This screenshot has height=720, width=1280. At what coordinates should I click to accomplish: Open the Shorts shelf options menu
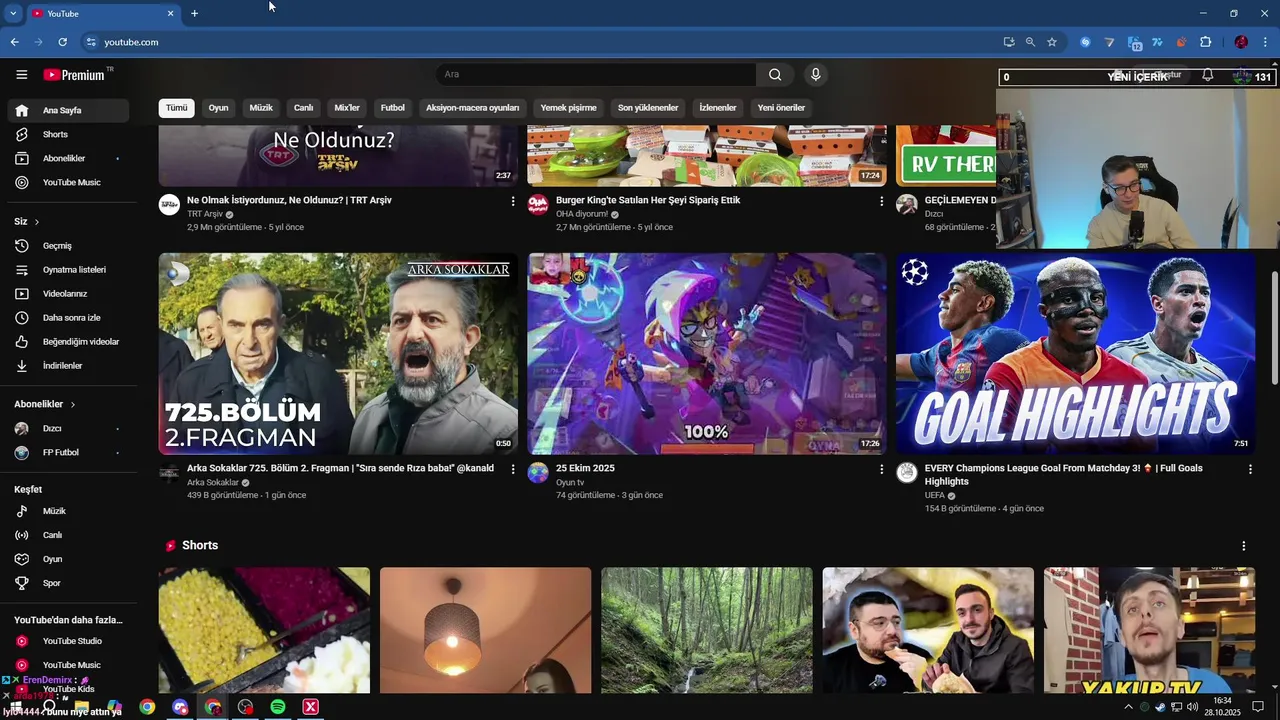click(x=1244, y=546)
